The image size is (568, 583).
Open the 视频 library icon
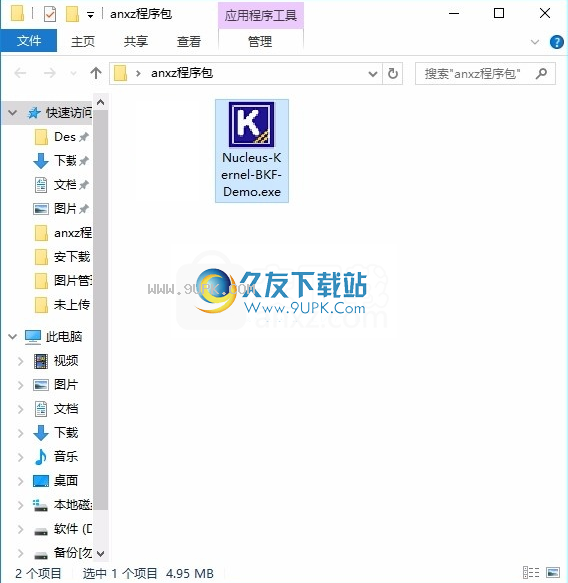(41, 361)
